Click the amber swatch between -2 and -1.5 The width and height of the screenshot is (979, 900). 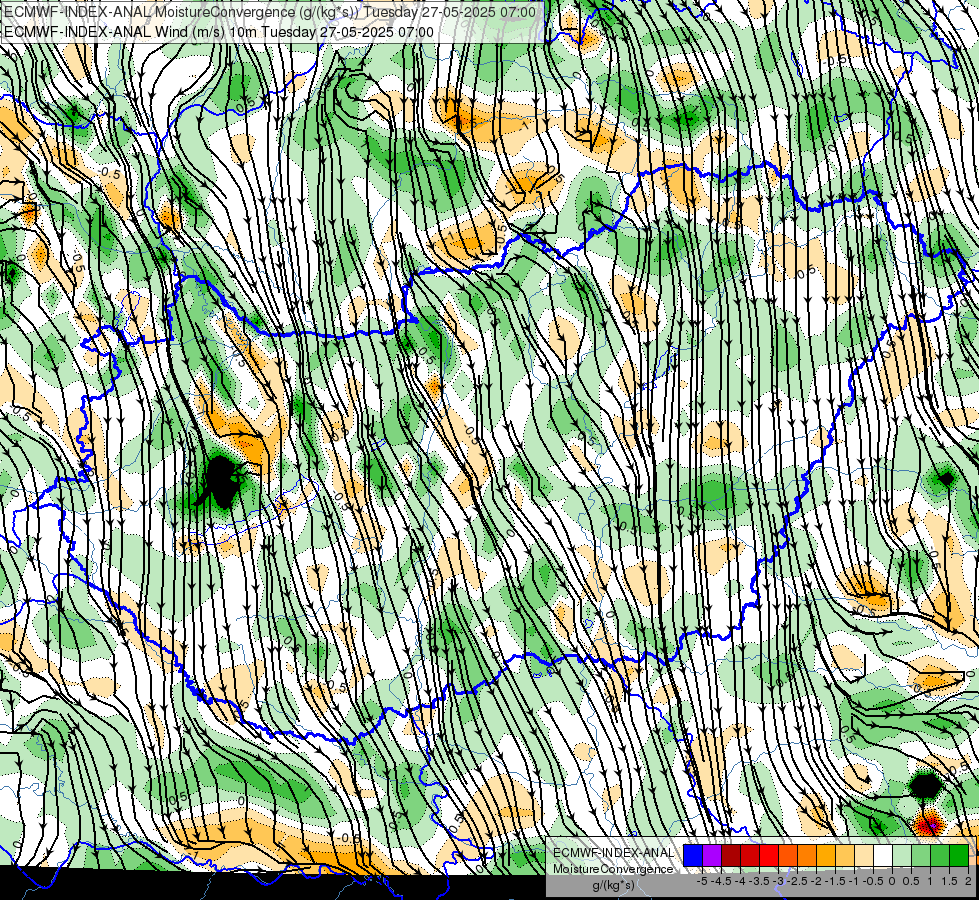(826, 856)
